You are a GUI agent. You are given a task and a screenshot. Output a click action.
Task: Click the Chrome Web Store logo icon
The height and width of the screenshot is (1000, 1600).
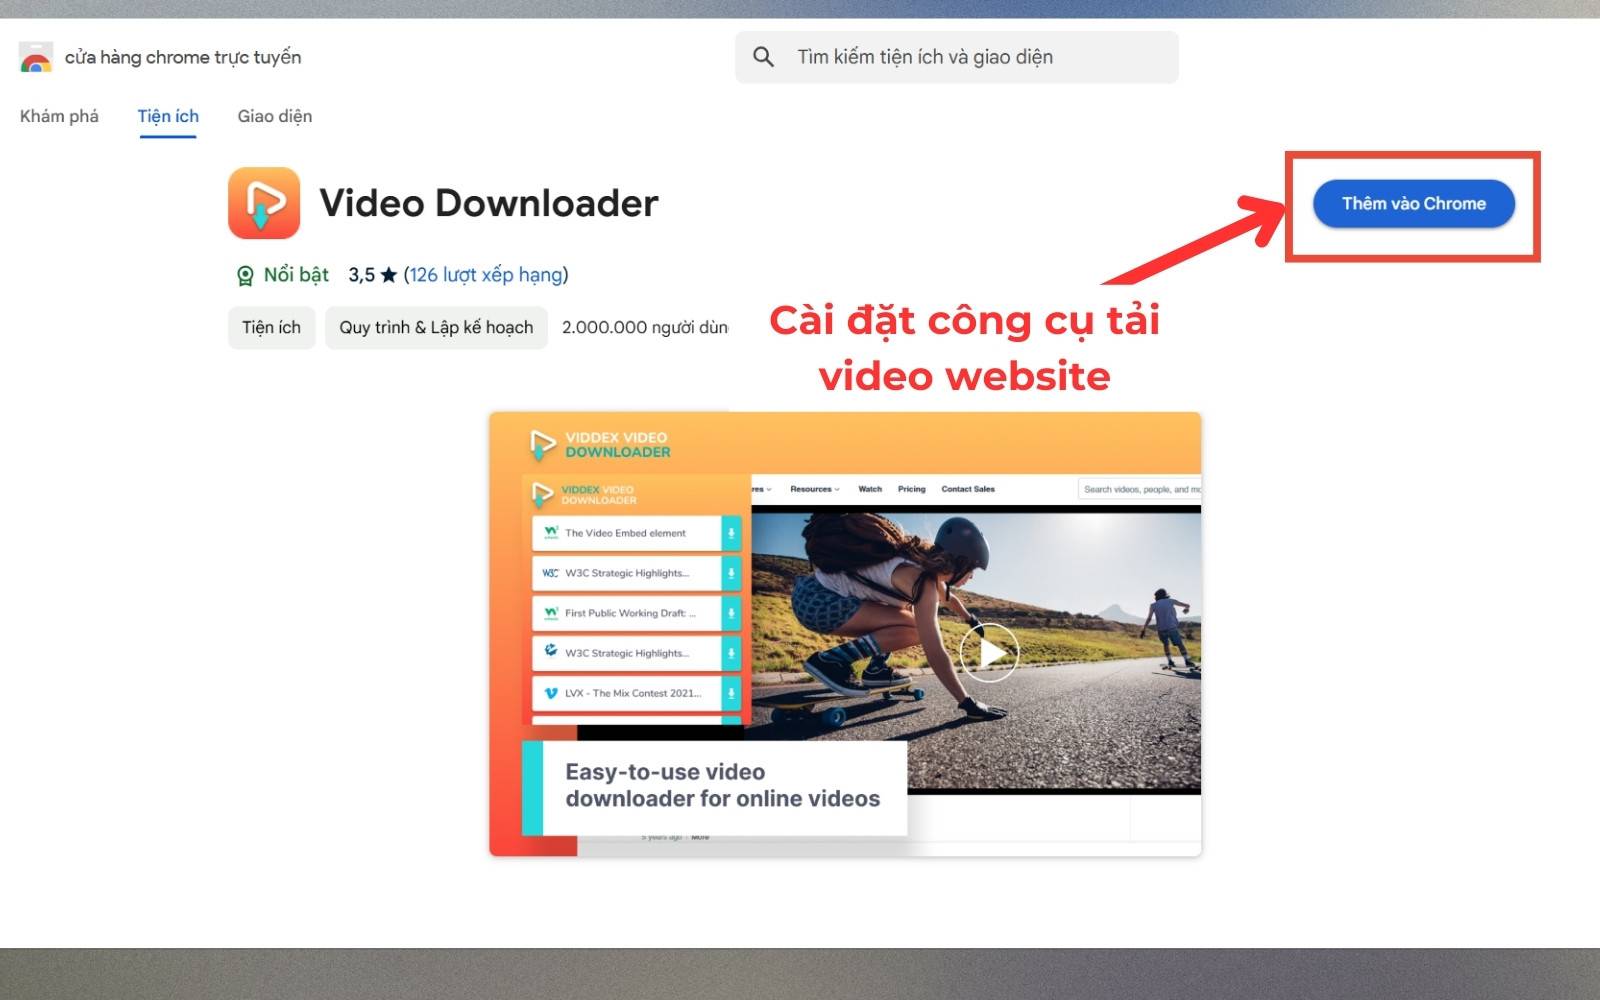[x=36, y=58]
